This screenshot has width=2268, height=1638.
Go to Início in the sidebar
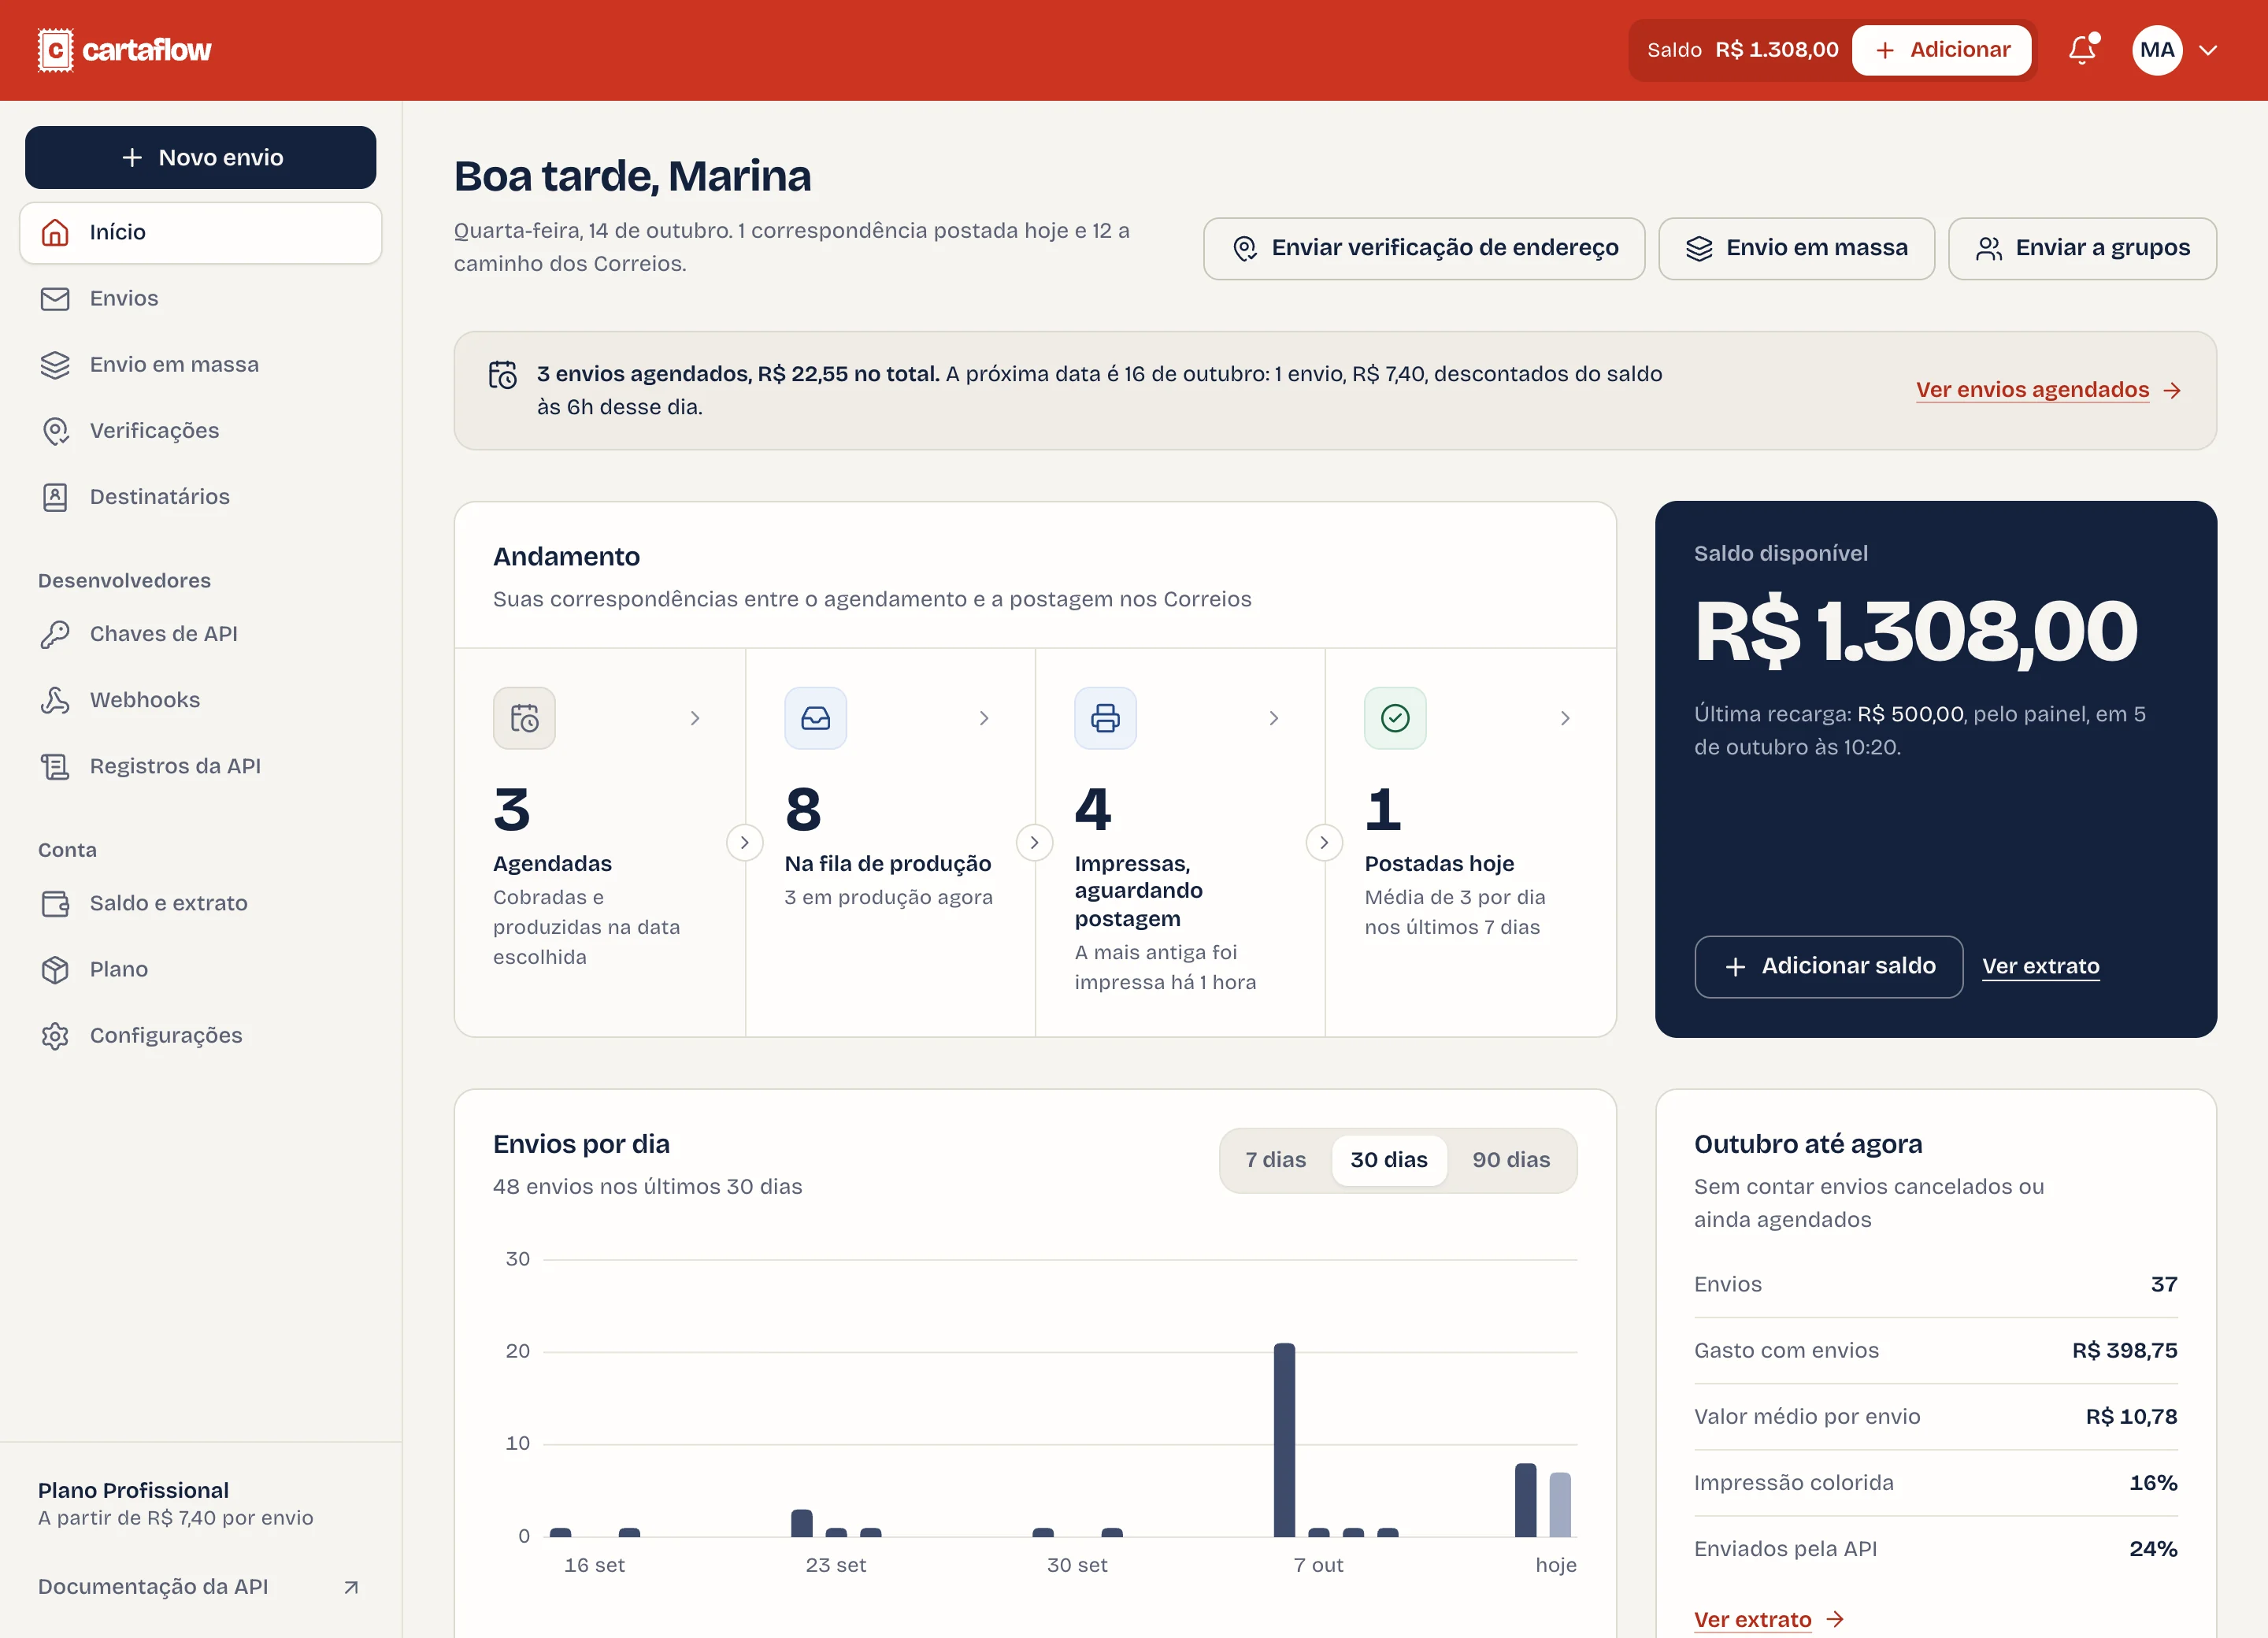(201, 233)
